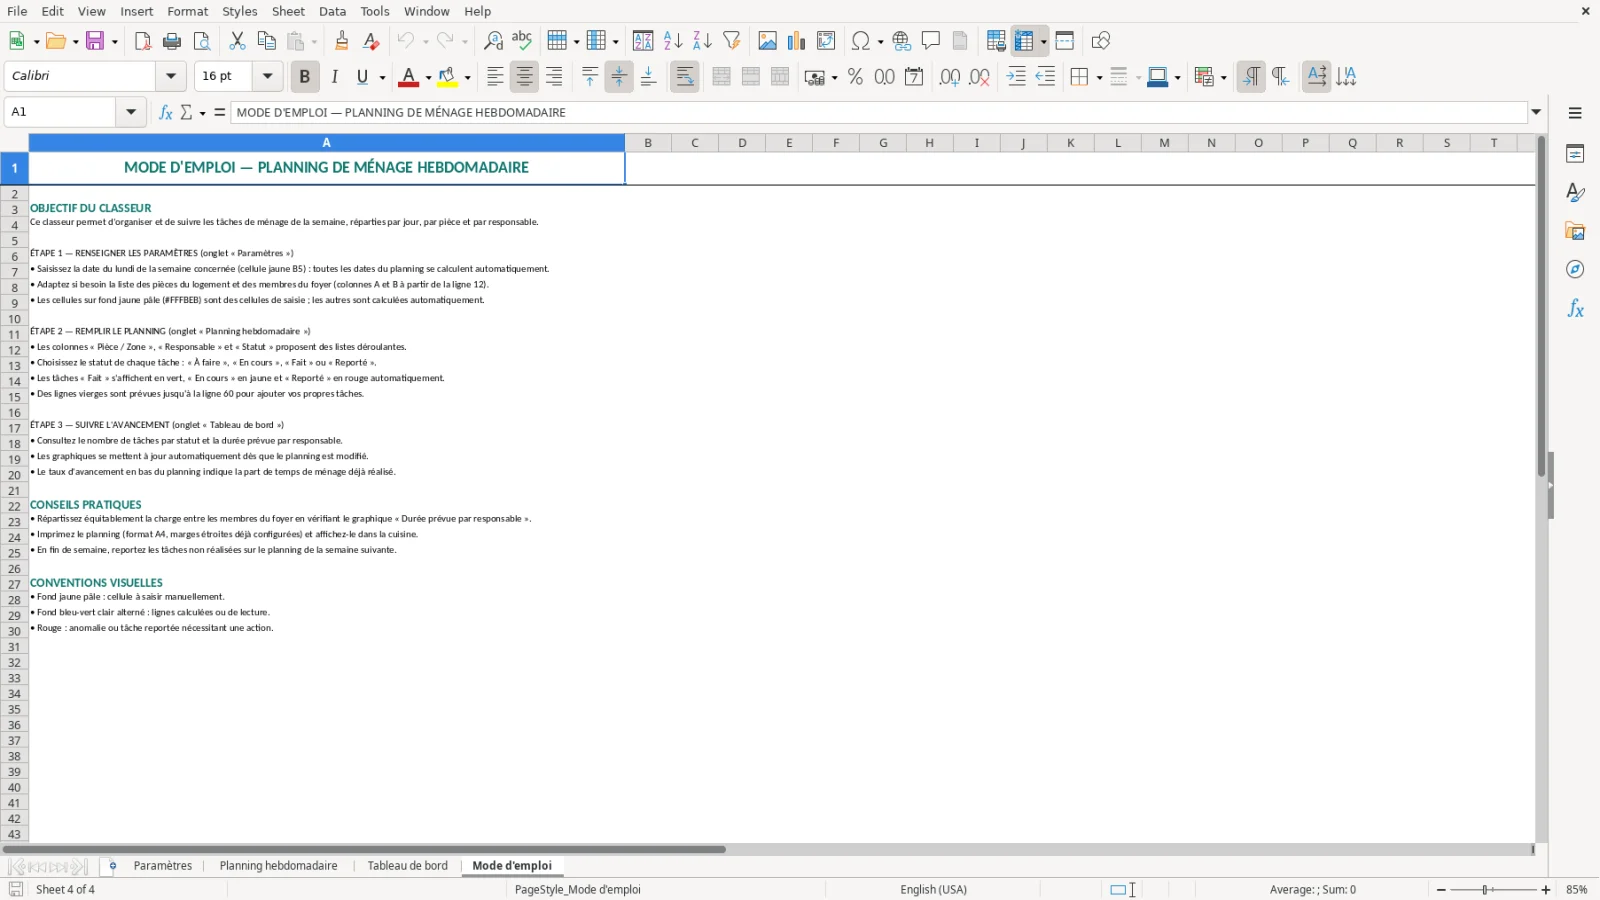Open sidebar Styles panel

[x=1575, y=192]
